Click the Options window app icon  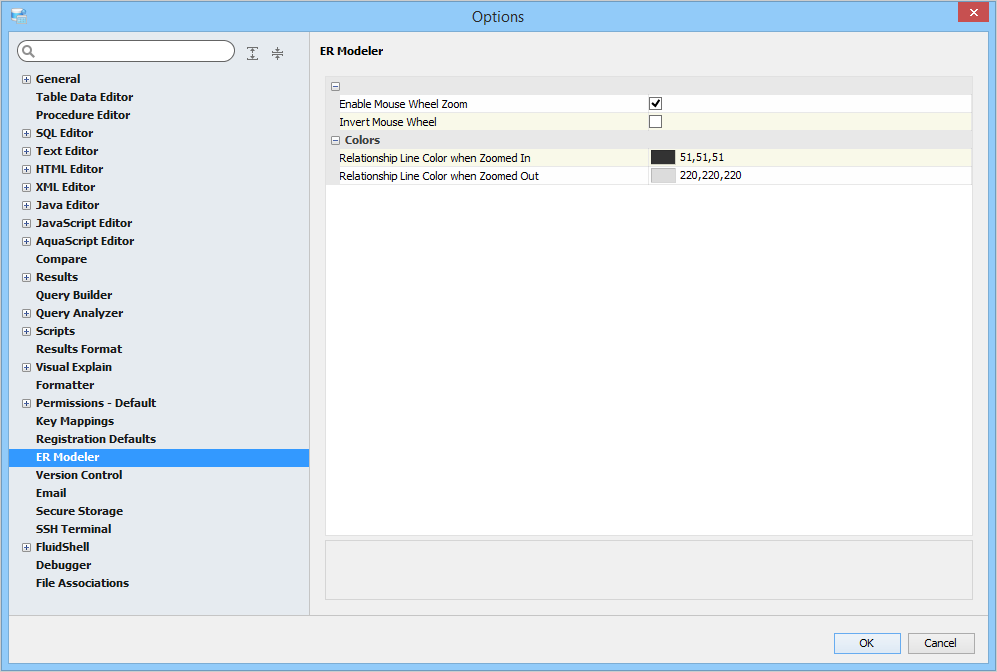pos(19,17)
